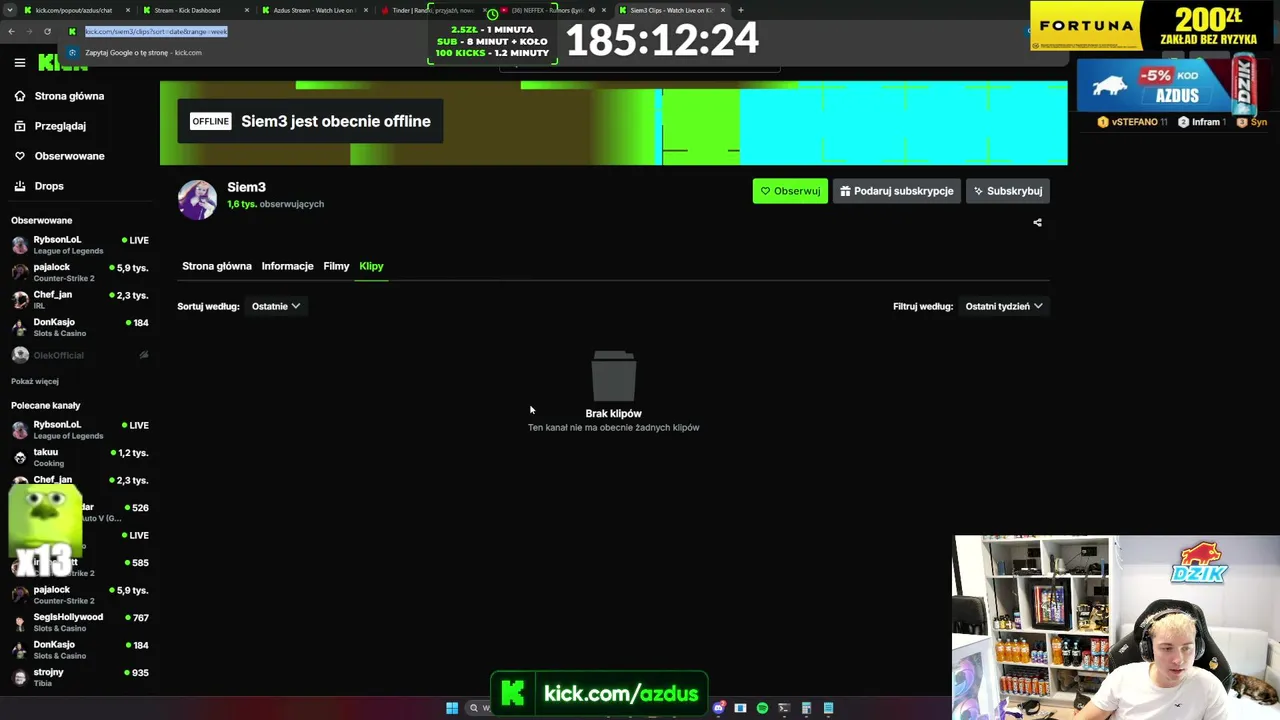Screen dimensions: 1280x720
Task: Open the notepad app from the taskbar
Action: click(x=828, y=708)
